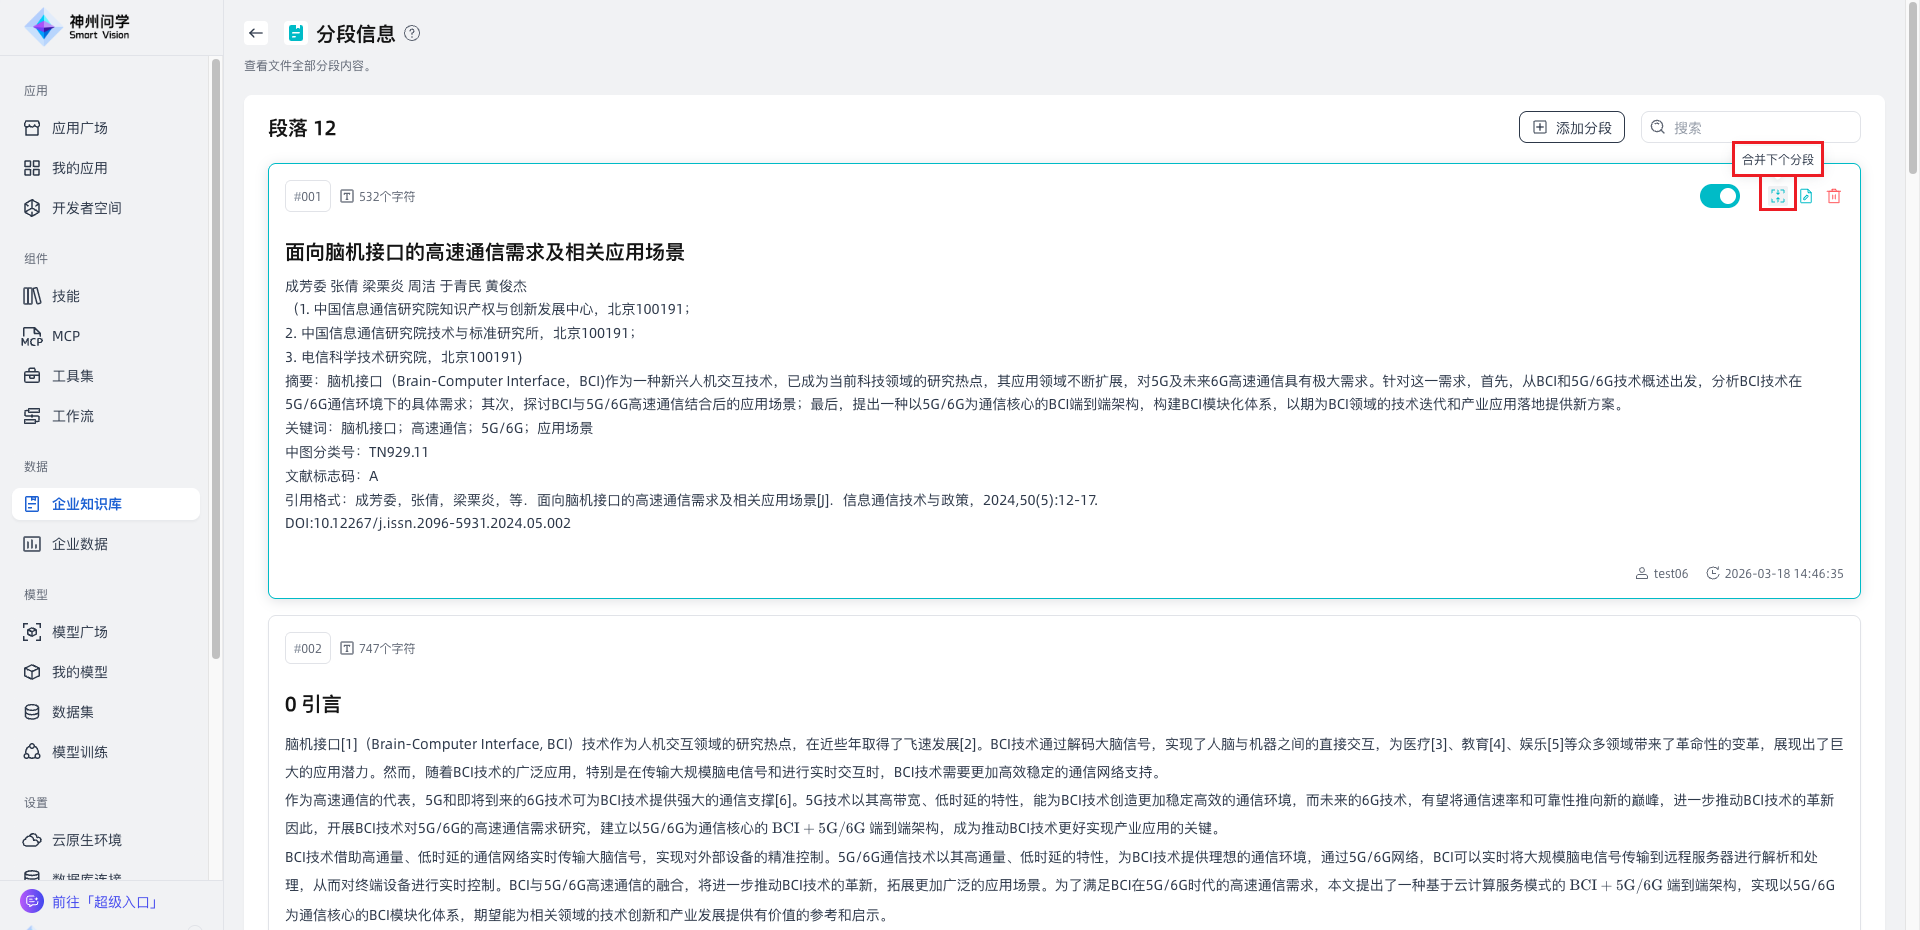Select 企业知识库 menu item
The height and width of the screenshot is (930, 1920).
(x=87, y=504)
